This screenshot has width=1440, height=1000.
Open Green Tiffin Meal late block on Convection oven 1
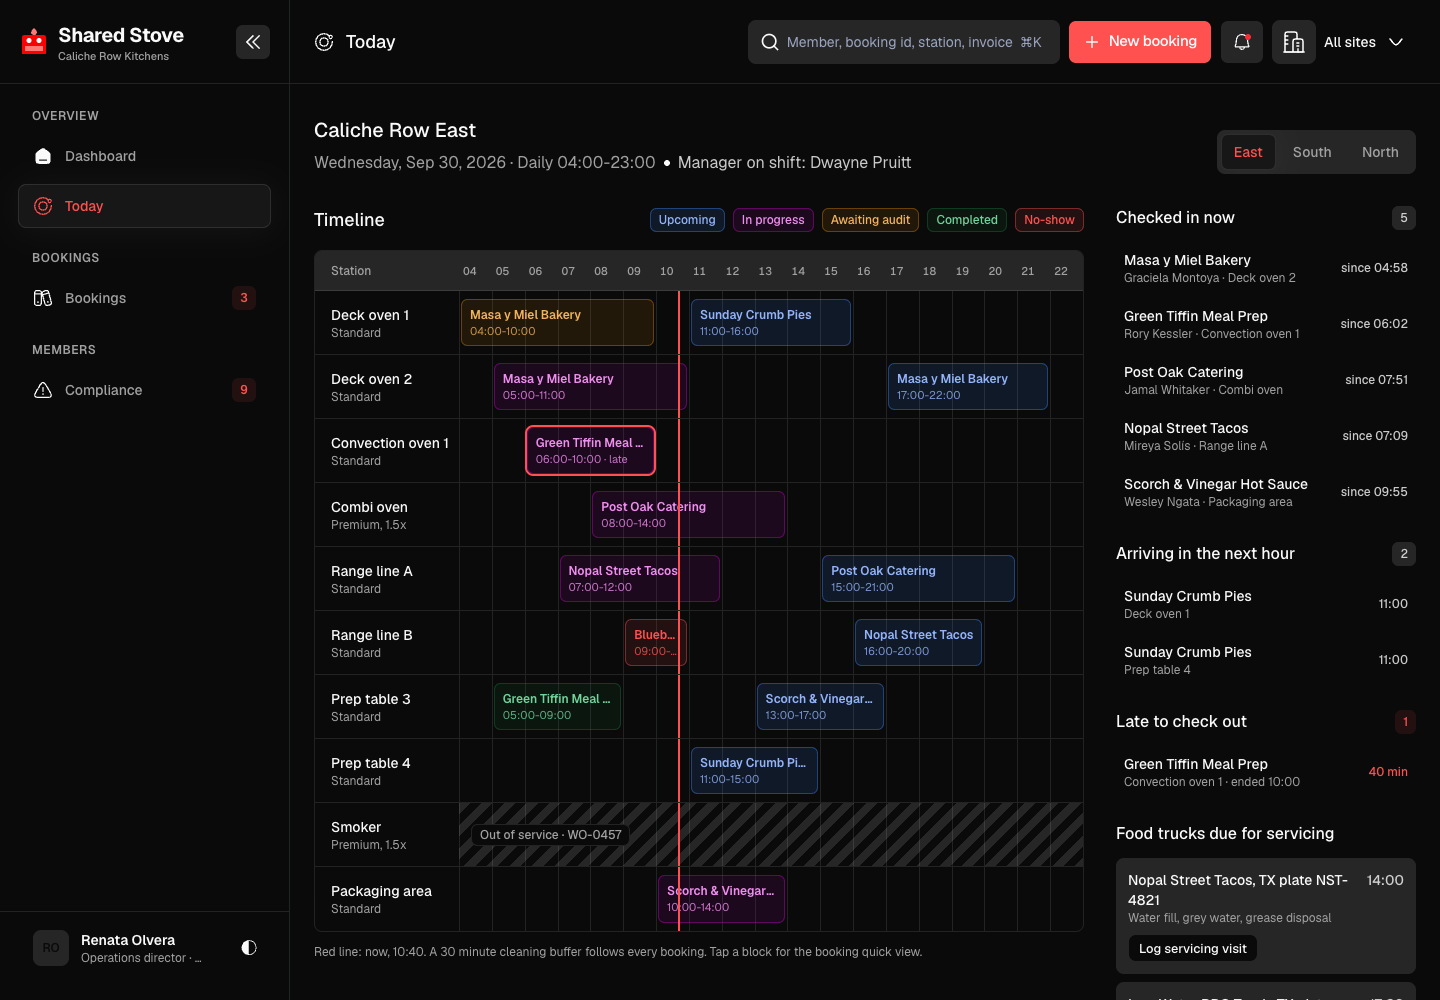pyautogui.click(x=590, y=451)
